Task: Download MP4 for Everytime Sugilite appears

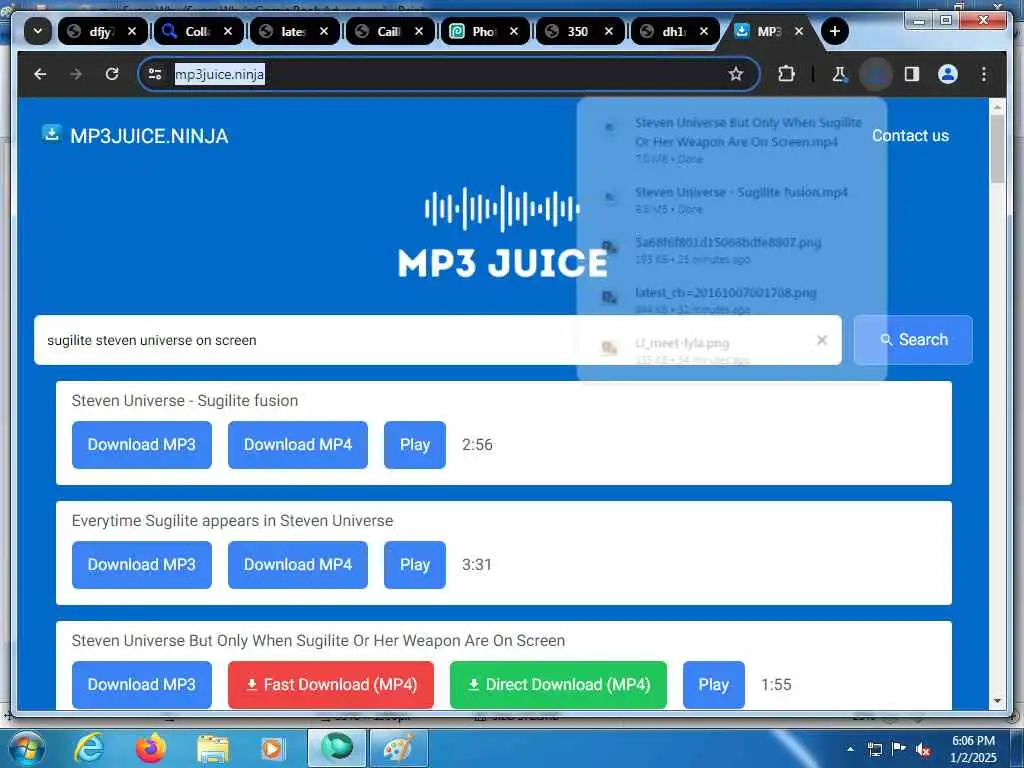Action: point(298,565)
